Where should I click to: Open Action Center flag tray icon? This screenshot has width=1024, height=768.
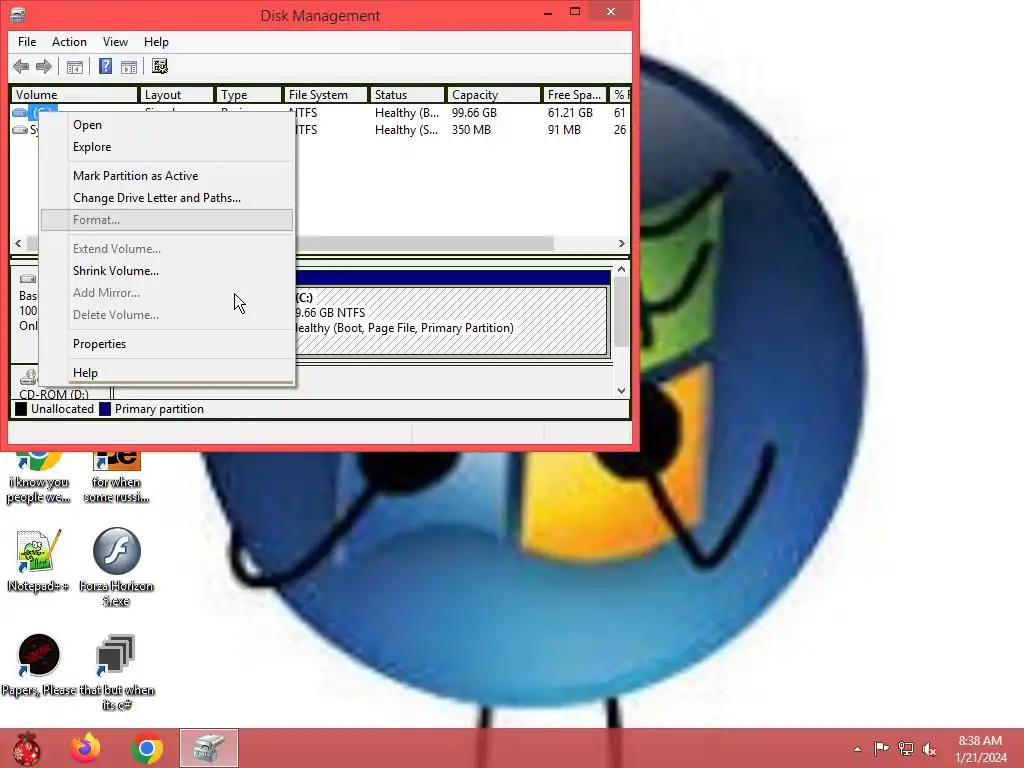881,748
